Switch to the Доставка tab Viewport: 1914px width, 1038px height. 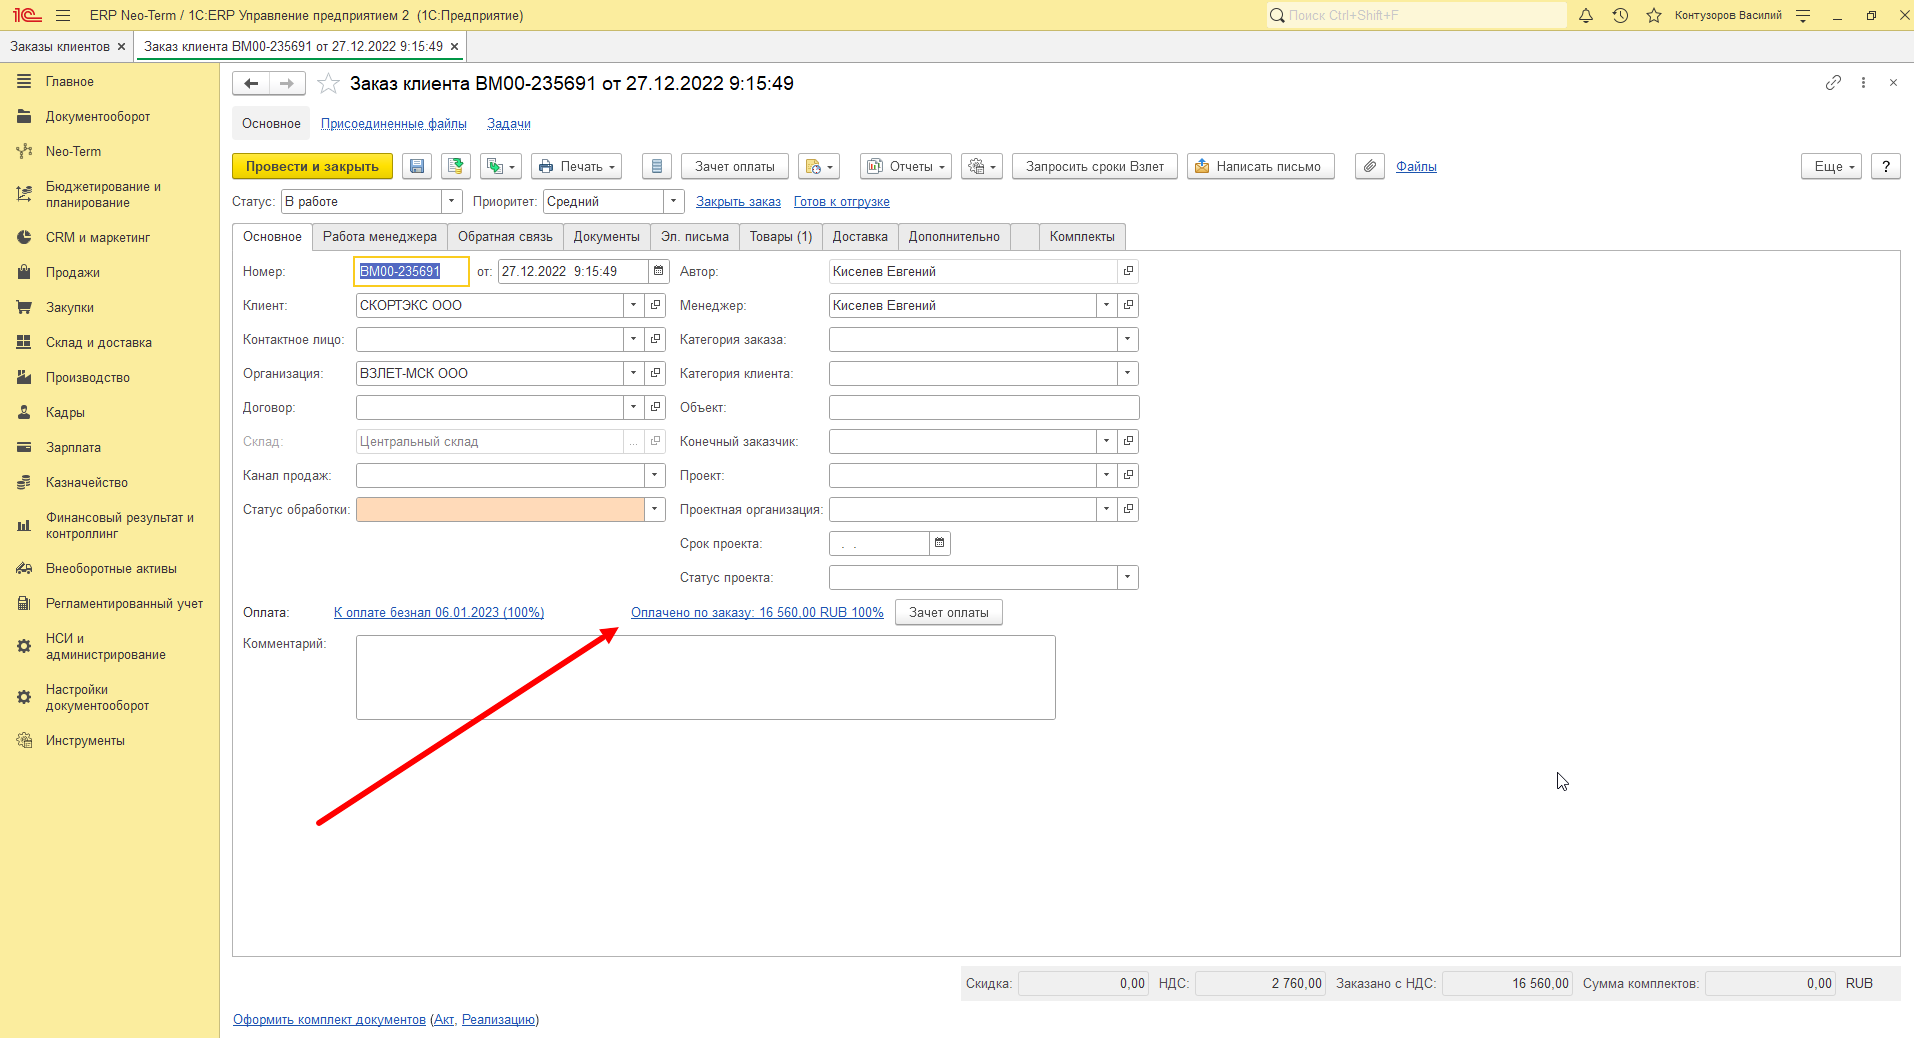click(x=860, y=237)
